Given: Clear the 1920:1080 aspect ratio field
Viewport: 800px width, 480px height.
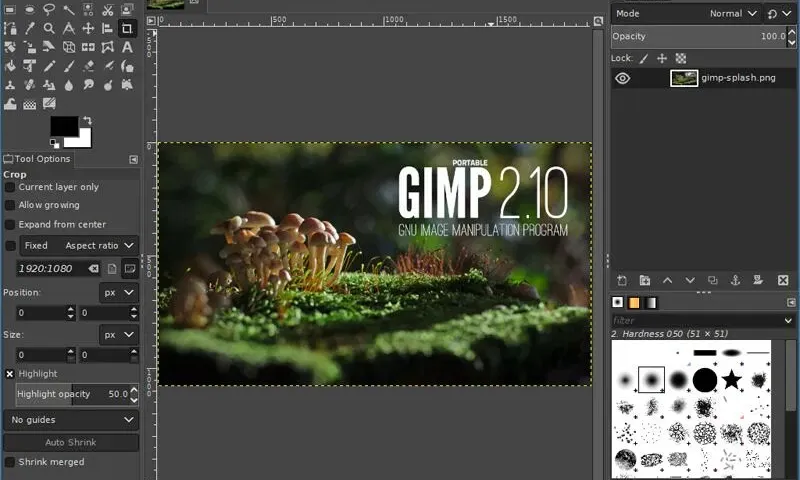Looking at the screenshot, I should click(93, 268).
